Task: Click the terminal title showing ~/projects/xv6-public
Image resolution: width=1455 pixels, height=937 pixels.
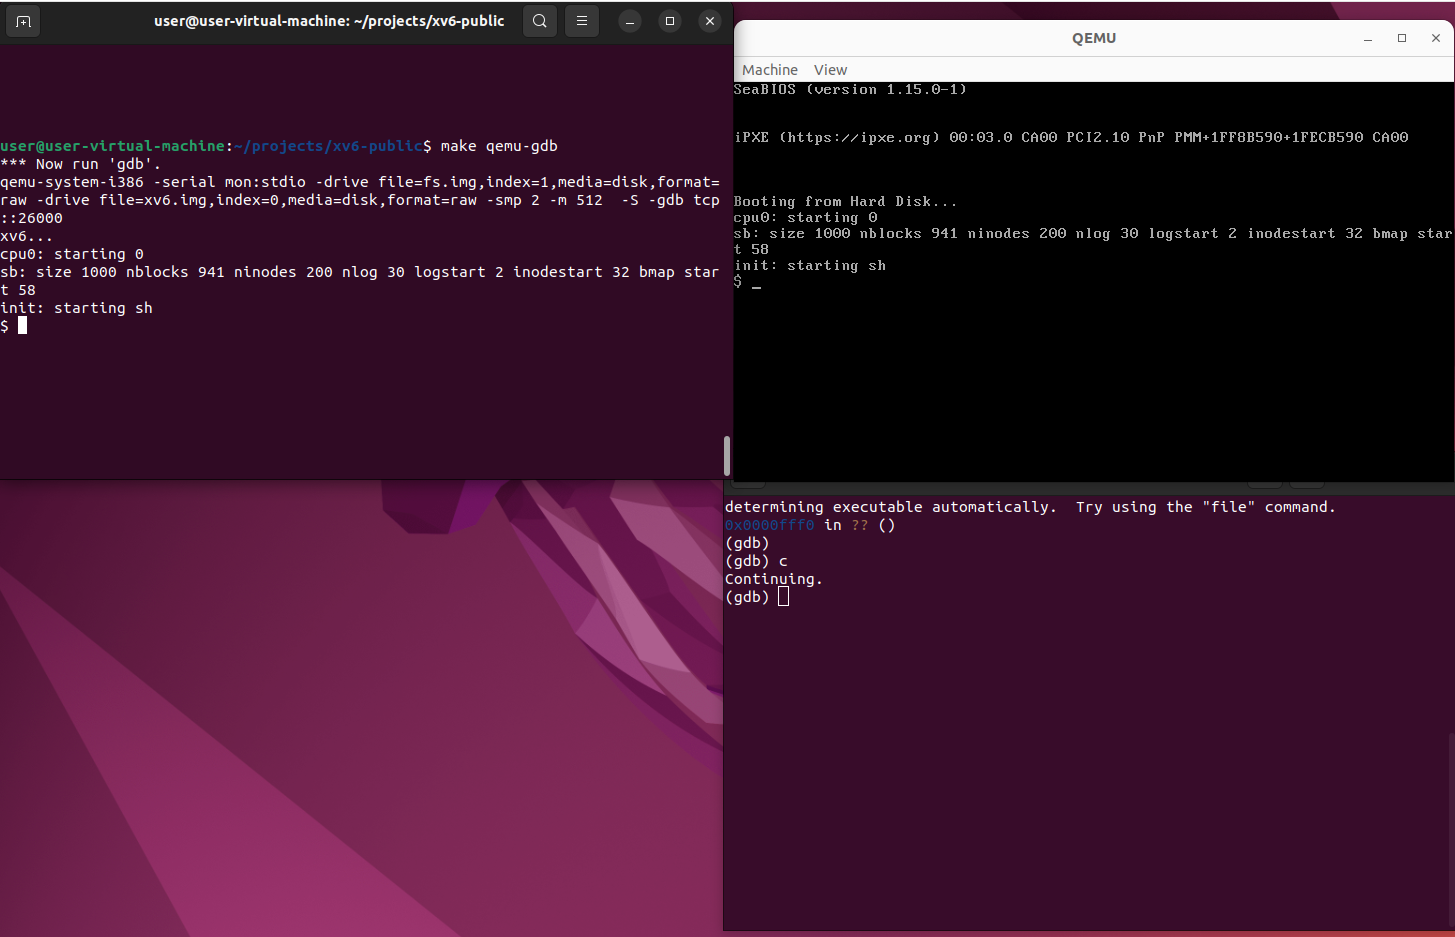Action: 329,21
